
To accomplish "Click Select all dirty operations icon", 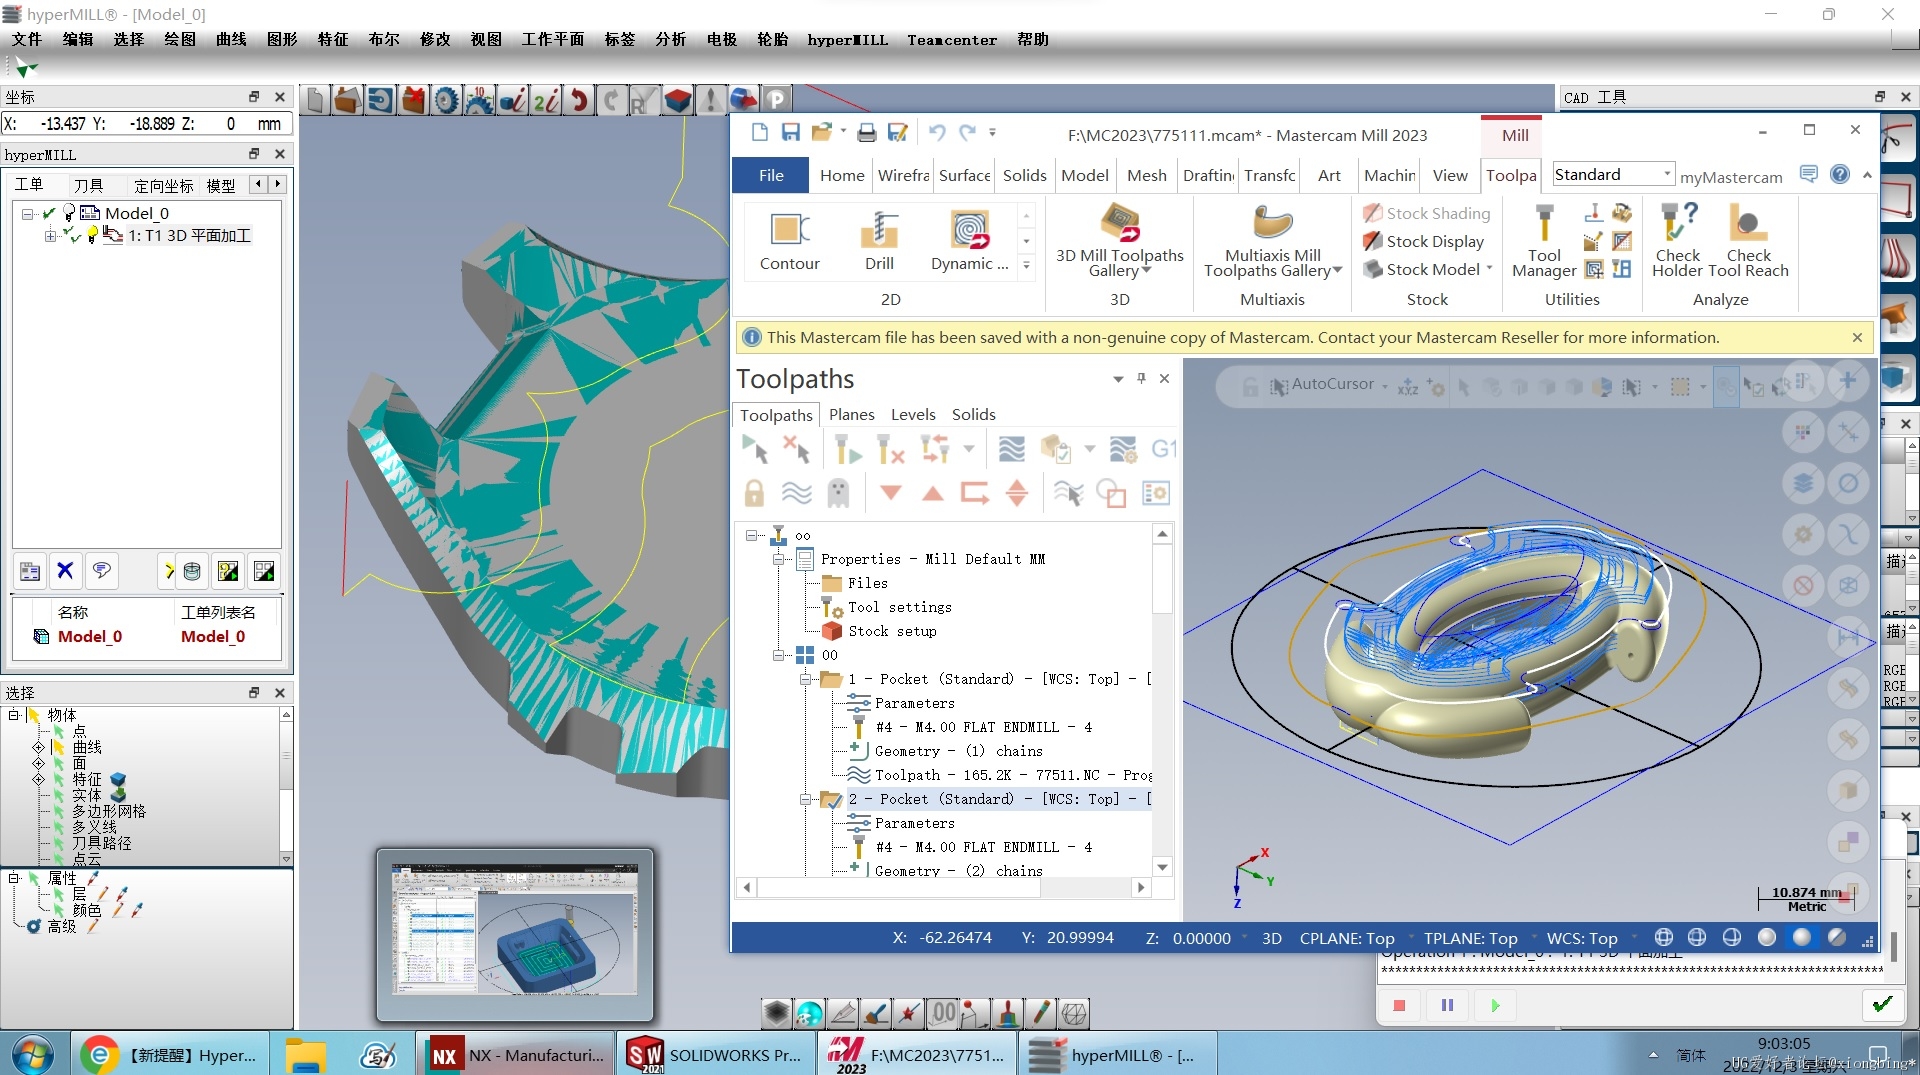I will click(x=797, y=449).
